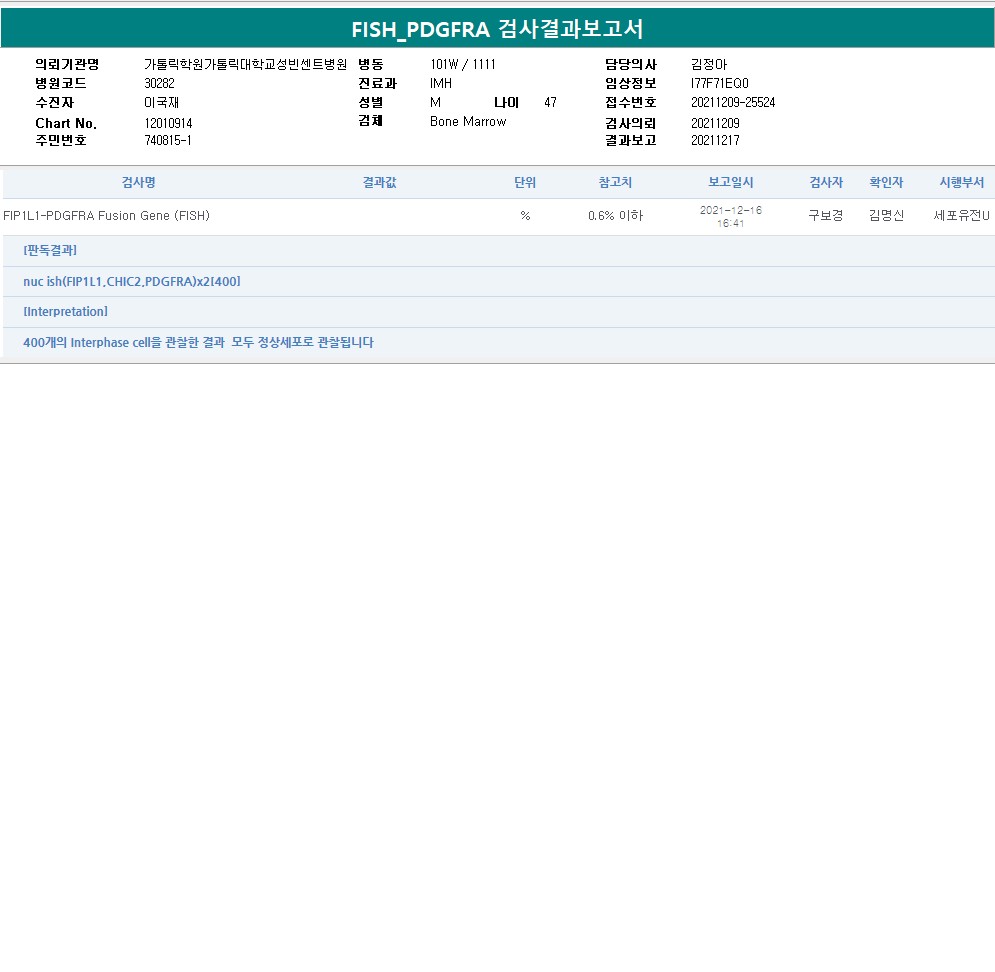Click the 나이 label
The image size is (995, 972).
tap(506, 102)
